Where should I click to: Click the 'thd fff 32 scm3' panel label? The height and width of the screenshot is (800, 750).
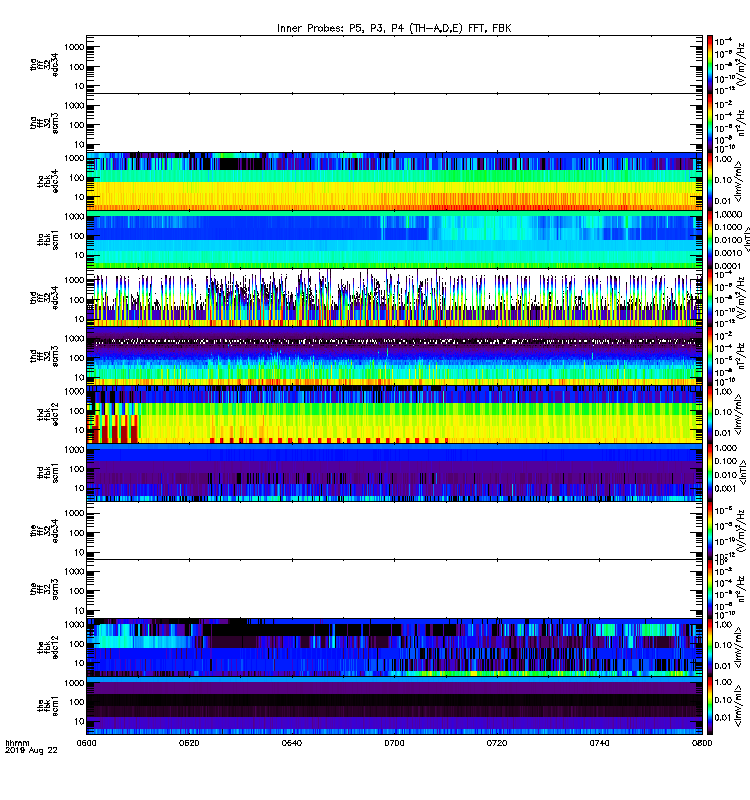(44, 356)
